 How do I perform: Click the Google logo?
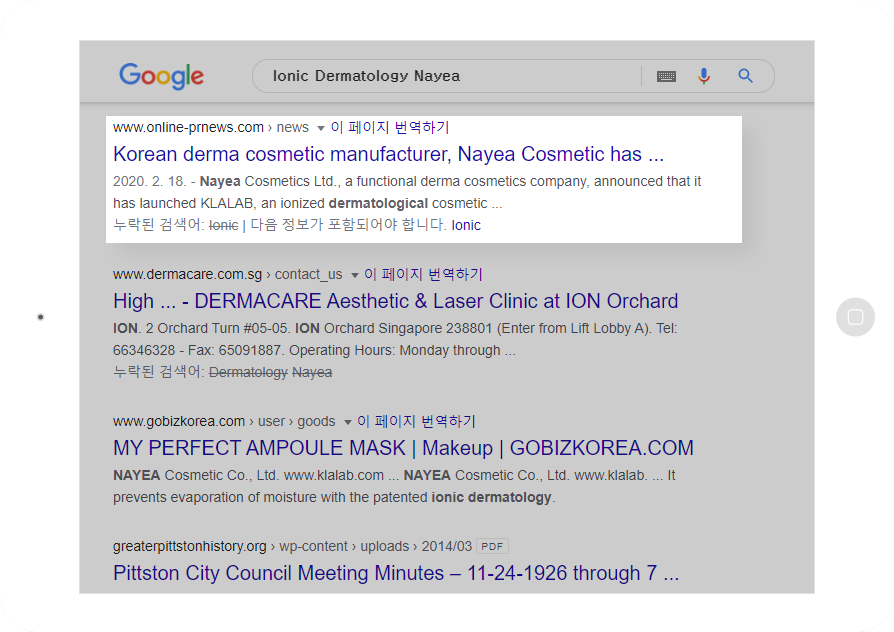(x=161, y=76)
